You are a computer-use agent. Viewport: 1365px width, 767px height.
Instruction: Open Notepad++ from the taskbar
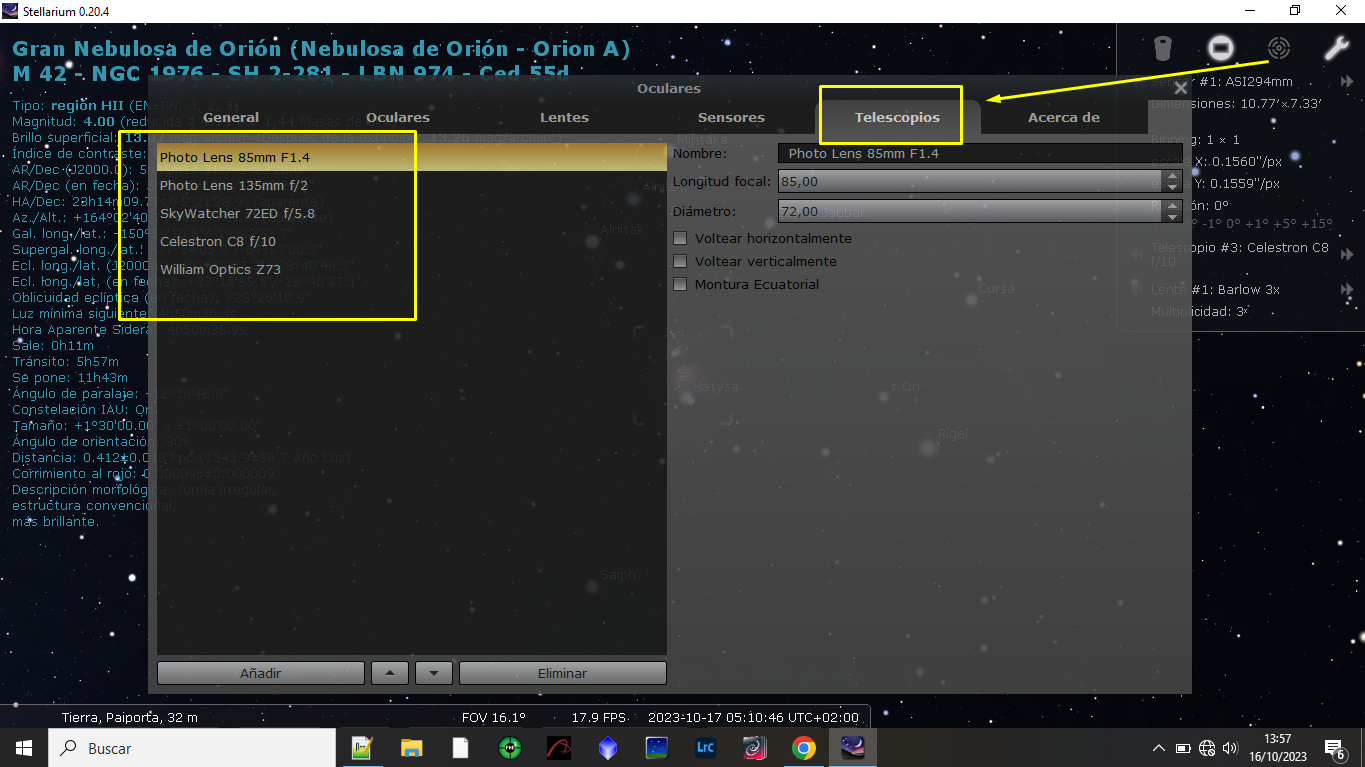tap(362, 748)
